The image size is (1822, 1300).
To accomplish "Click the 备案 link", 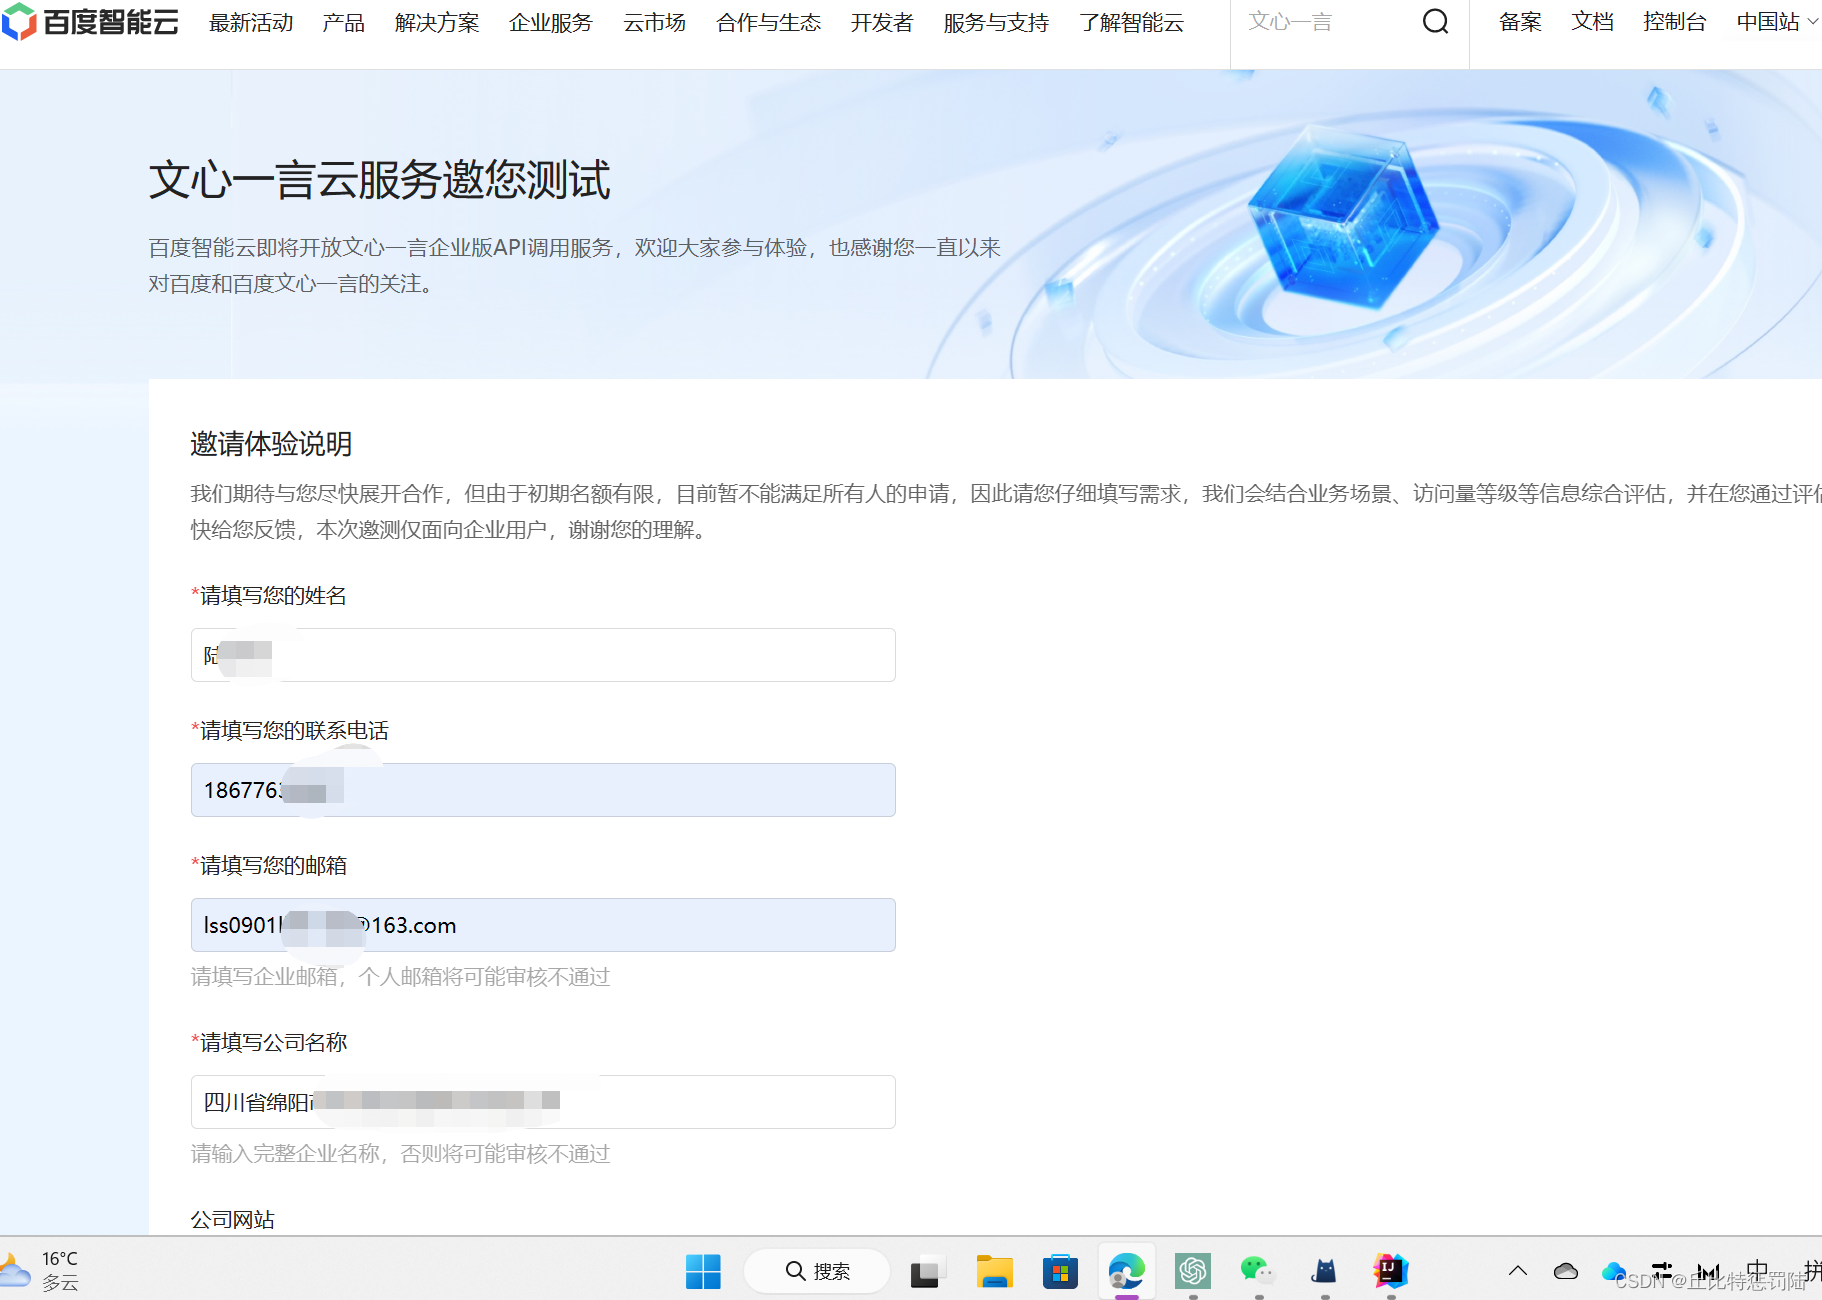I will (x=1520, y=22).
